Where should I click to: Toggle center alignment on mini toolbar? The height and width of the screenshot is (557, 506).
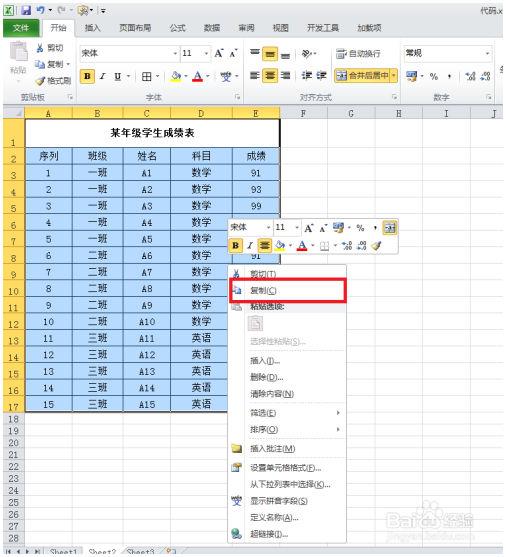264,245
